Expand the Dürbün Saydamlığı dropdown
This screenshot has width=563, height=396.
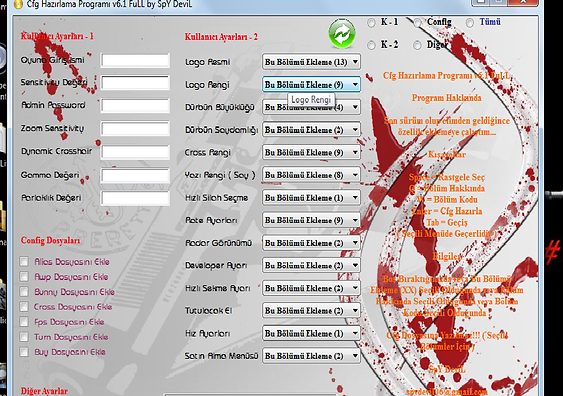[x=311, y=130]
